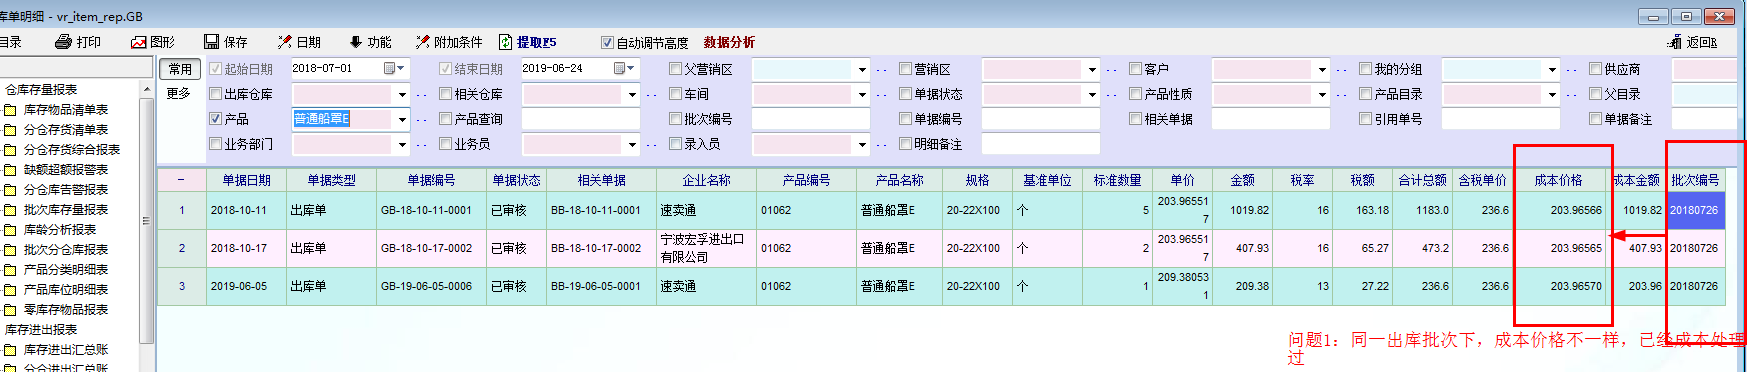1747x372 pixels.
Task: Enable the 出库仓库 checkbox
Action: [x=215, y=94]
